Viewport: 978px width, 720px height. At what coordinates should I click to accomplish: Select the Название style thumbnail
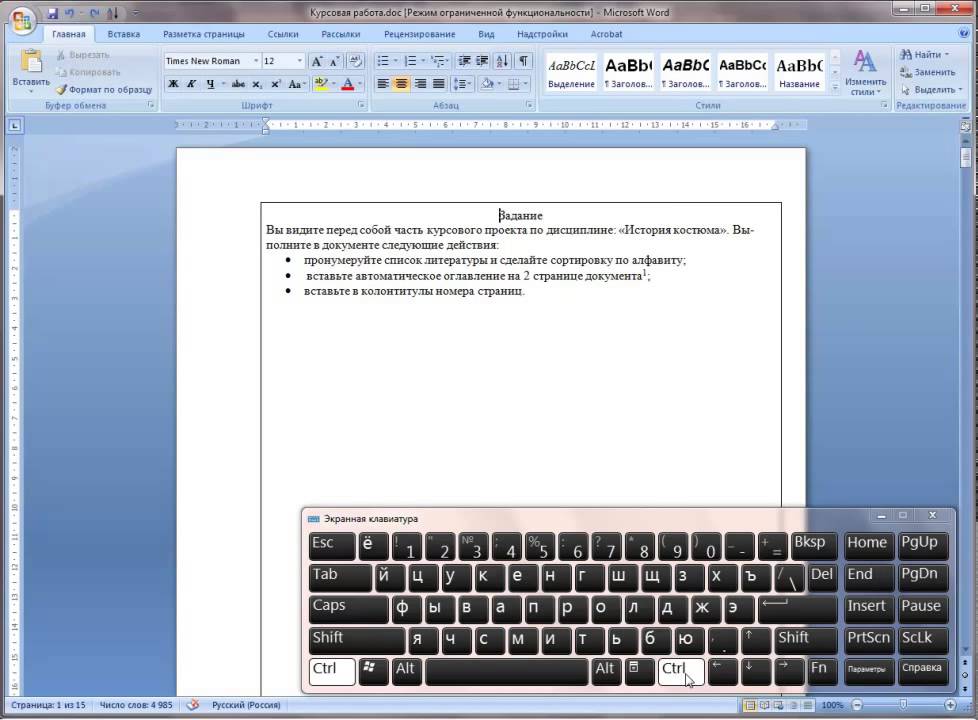[799, 72]
